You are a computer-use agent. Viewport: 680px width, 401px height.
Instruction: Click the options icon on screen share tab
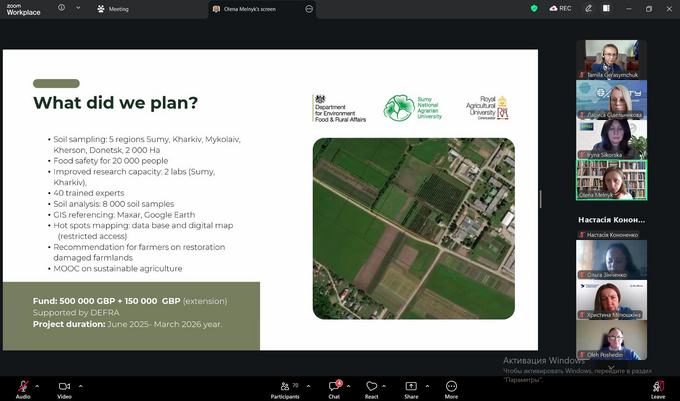click(309, 9)
